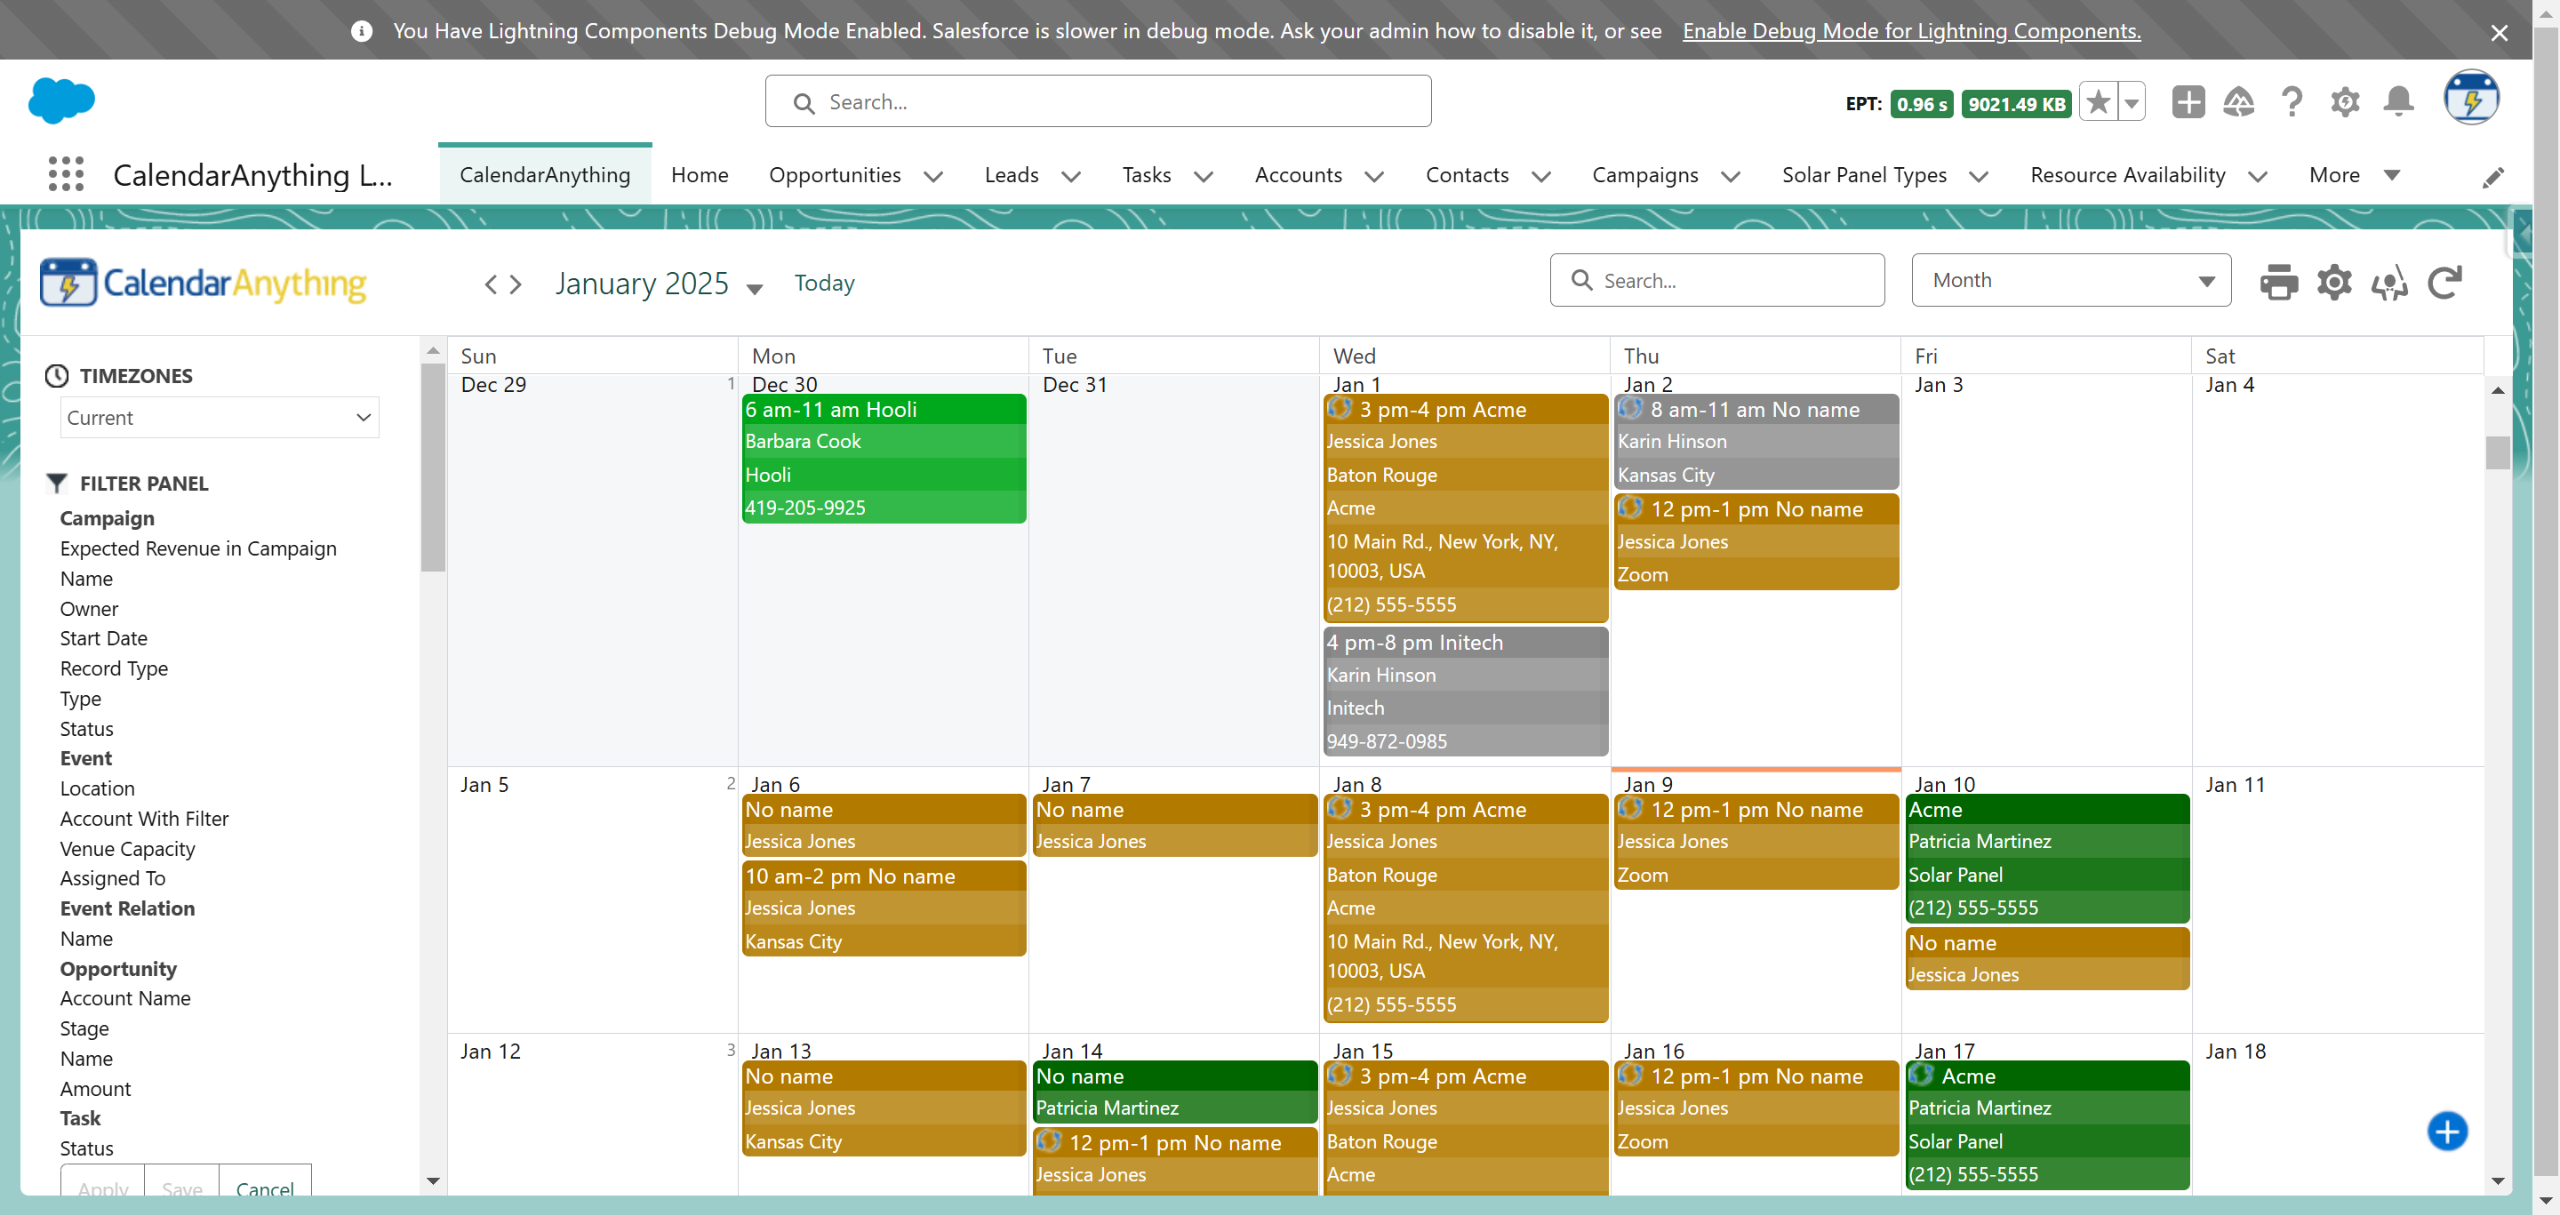Open Salesforce Setup gear icon

pos(2344,101)
